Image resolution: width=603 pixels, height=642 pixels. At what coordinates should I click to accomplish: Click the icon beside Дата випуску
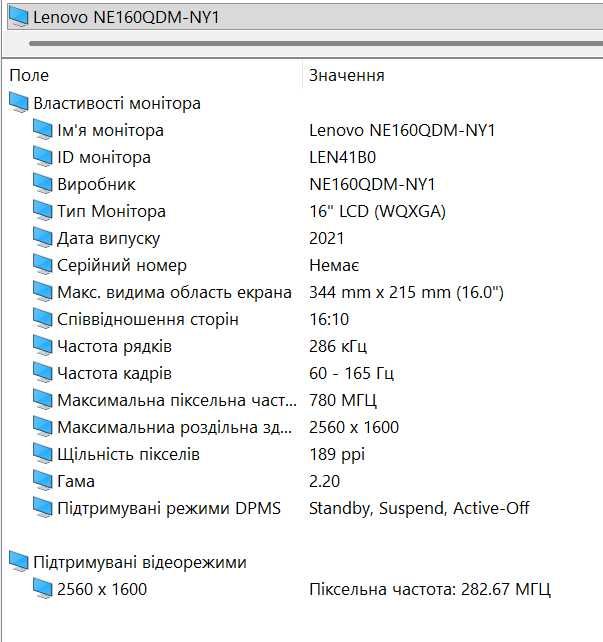(x=43, y=237)
